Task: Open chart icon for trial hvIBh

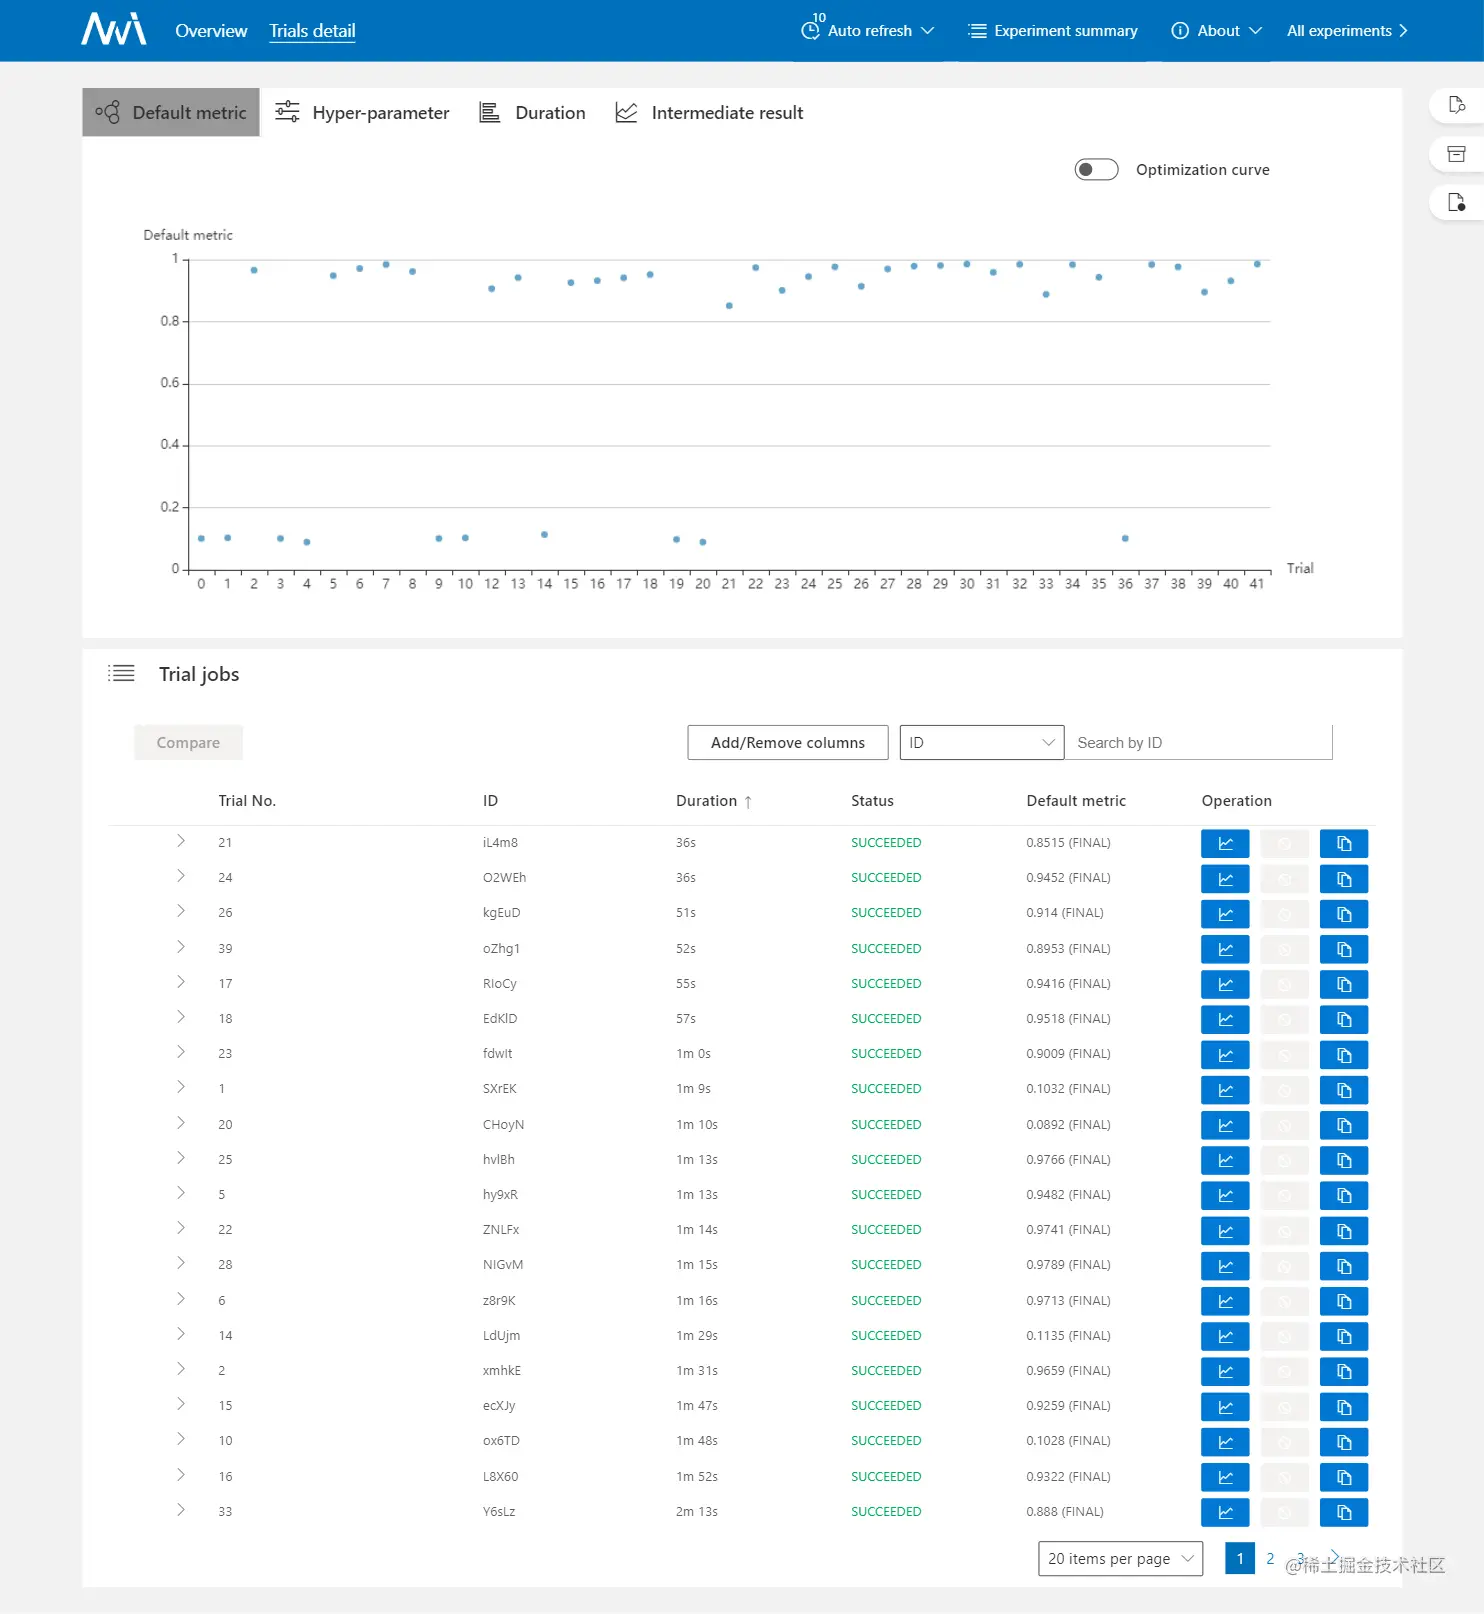Action: [x=1225, y=1160]
